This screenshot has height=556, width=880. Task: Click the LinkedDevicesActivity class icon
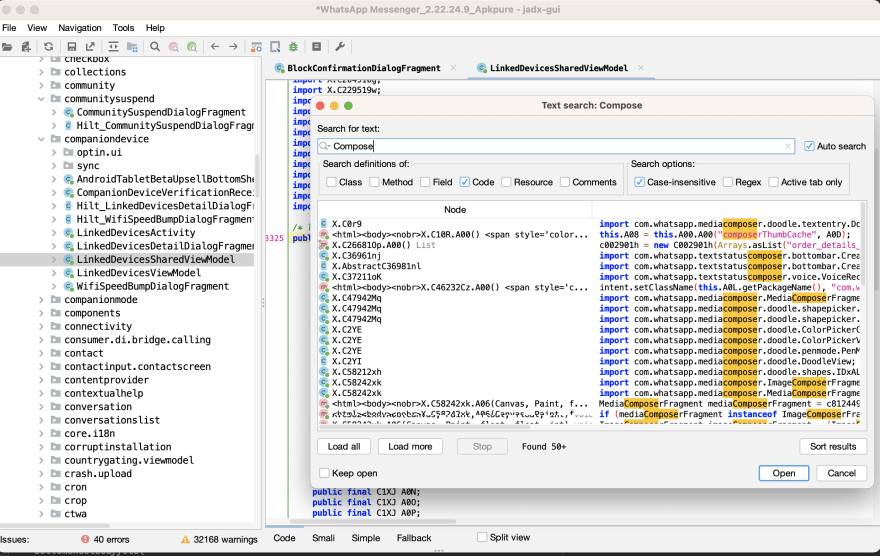pyautogui.click(x=68, y=233)
